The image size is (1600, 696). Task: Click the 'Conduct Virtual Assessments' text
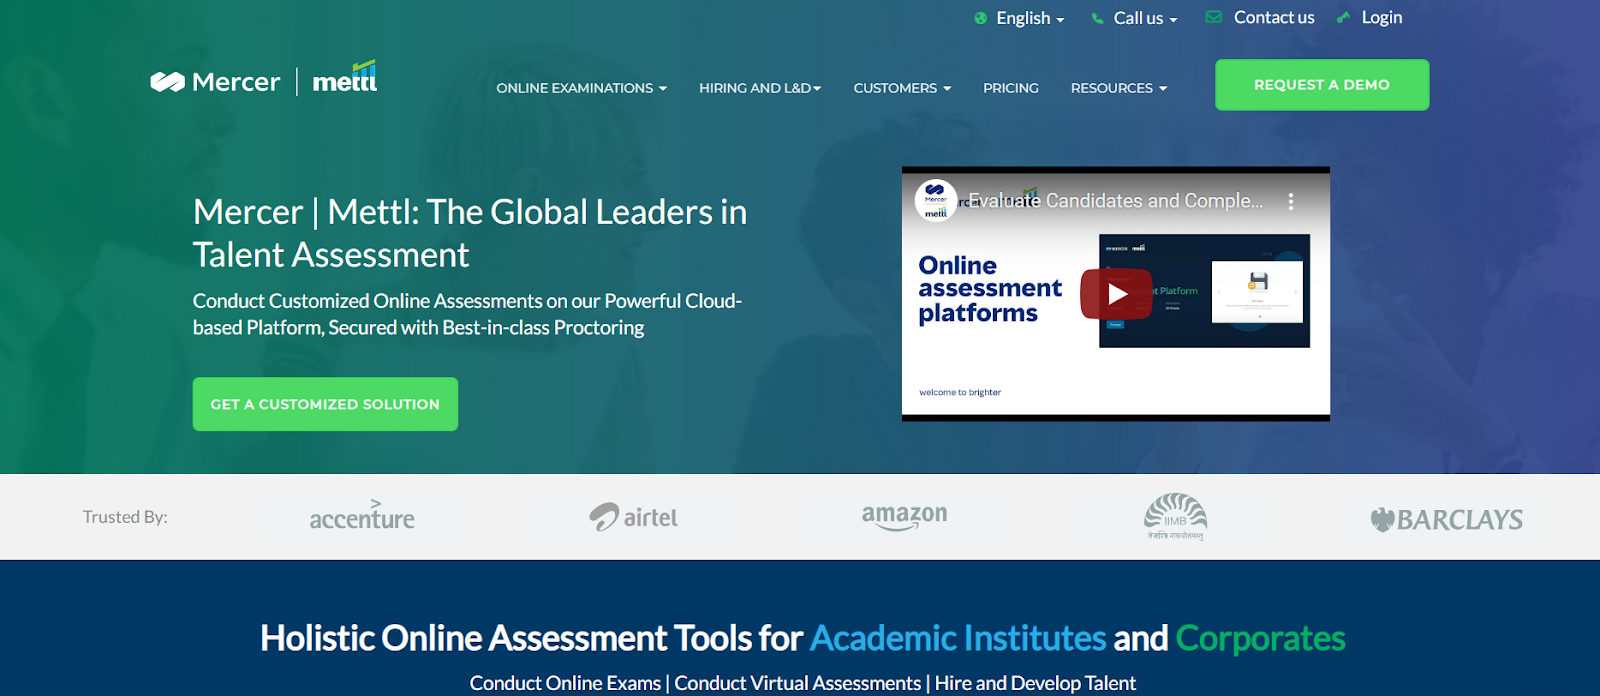tap(797, 683)
